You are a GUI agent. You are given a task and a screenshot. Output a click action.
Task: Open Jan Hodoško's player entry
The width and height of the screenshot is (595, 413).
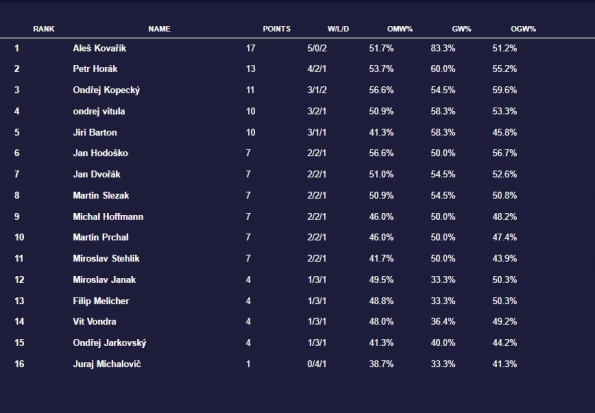(100, 153)
